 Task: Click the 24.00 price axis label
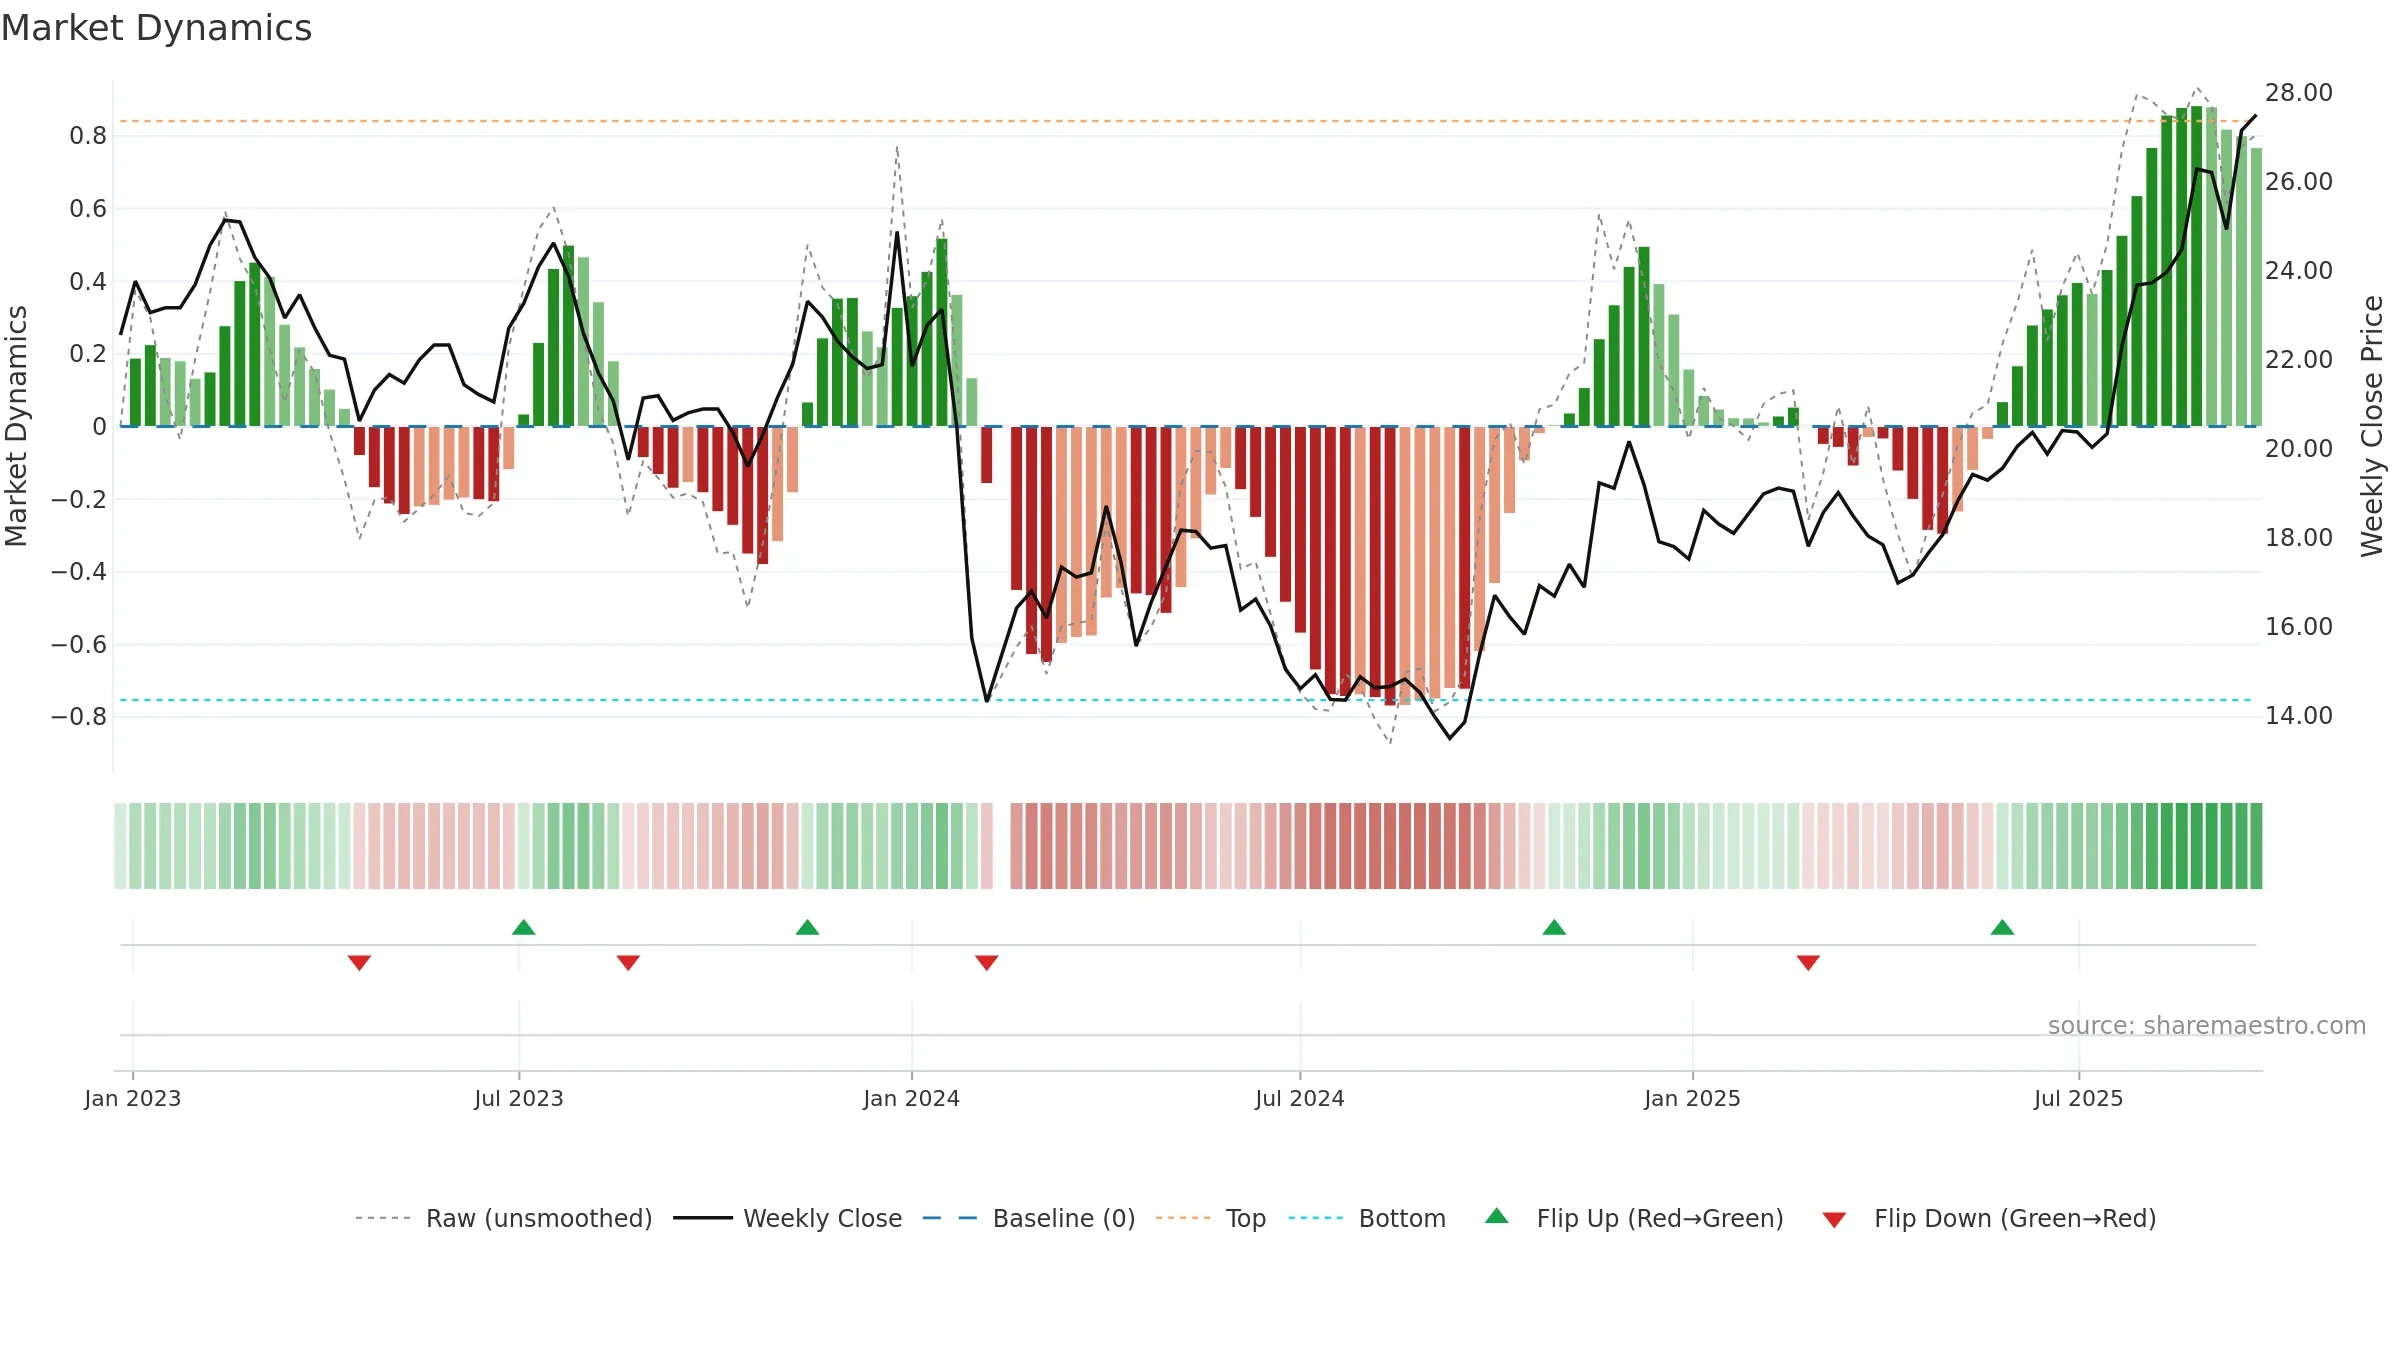point(2299,271)
